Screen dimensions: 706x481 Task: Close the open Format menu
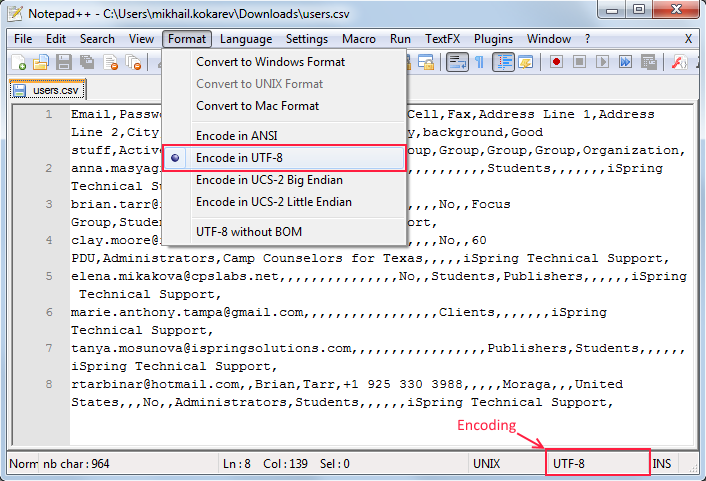[187, 39]
